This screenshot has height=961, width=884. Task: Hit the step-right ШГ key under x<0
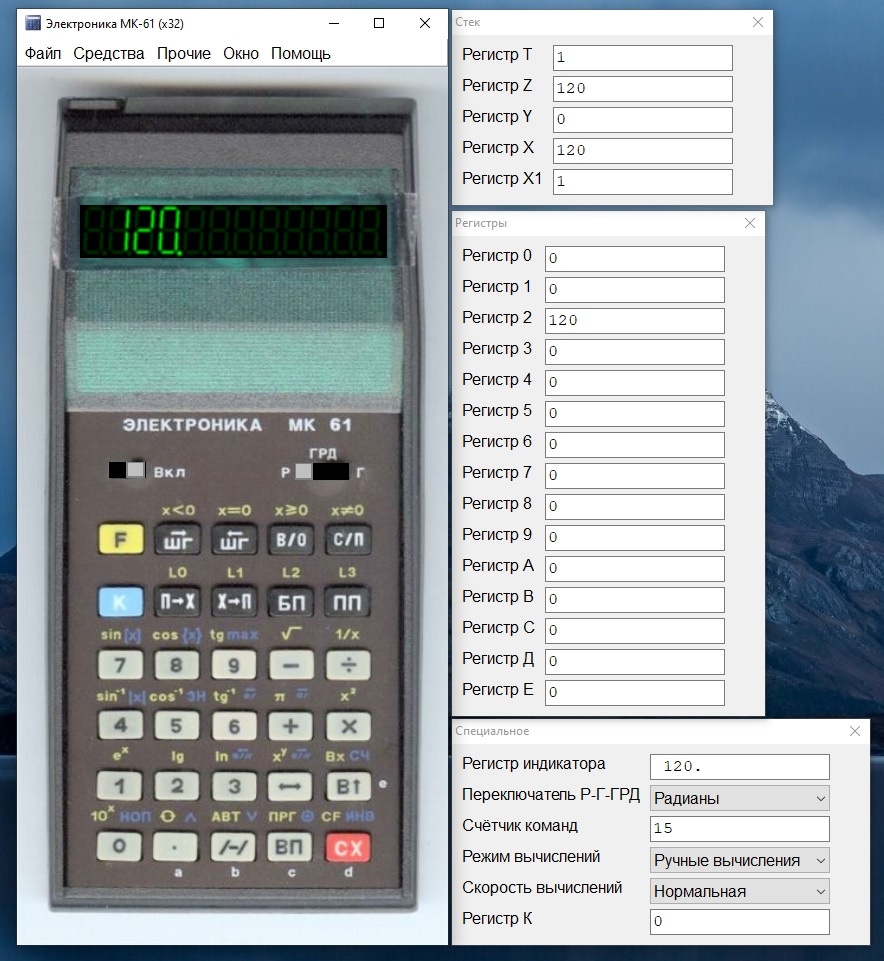(177, 539)
